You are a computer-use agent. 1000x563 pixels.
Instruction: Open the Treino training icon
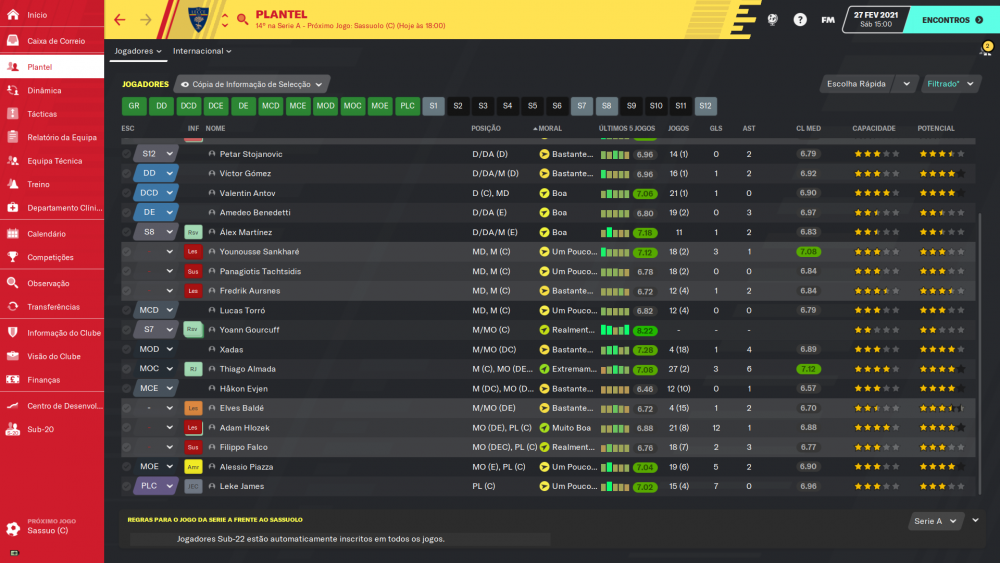pos(13,184)
